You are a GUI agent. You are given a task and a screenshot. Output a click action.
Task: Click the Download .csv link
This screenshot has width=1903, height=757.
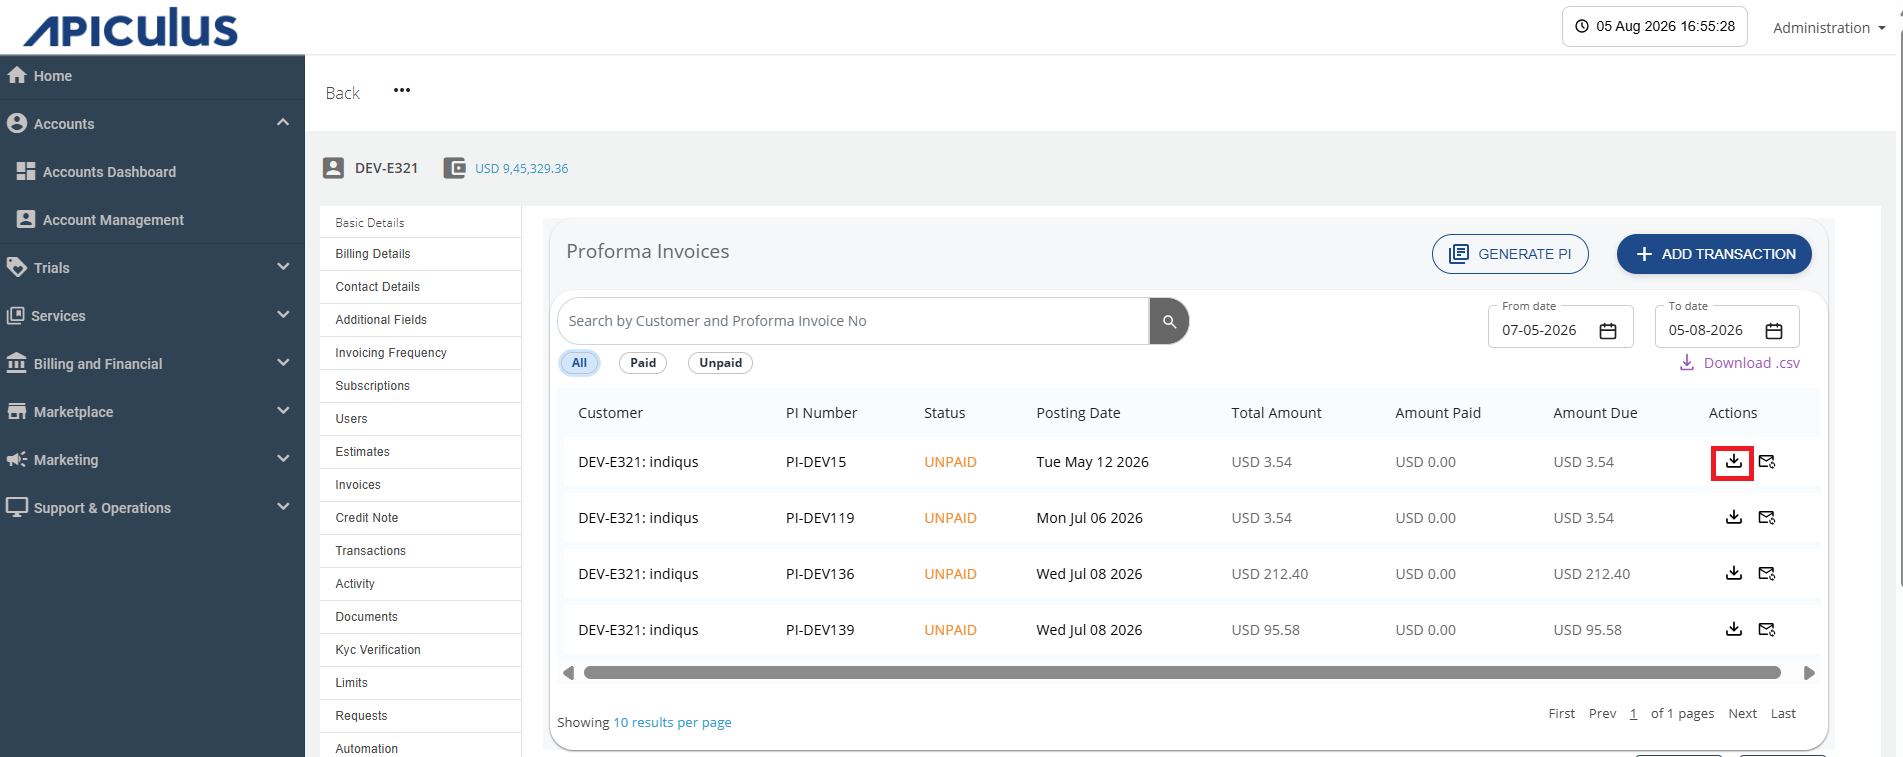[1740, 363]
